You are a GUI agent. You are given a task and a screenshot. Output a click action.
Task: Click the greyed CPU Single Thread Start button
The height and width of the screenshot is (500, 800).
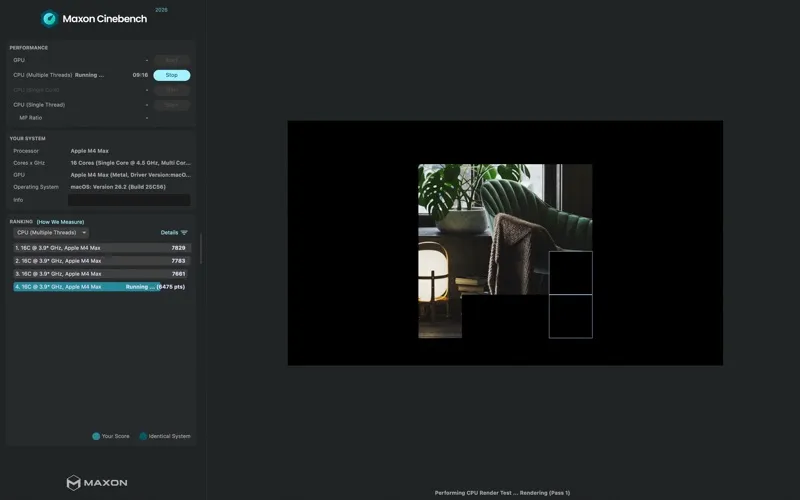171,105
